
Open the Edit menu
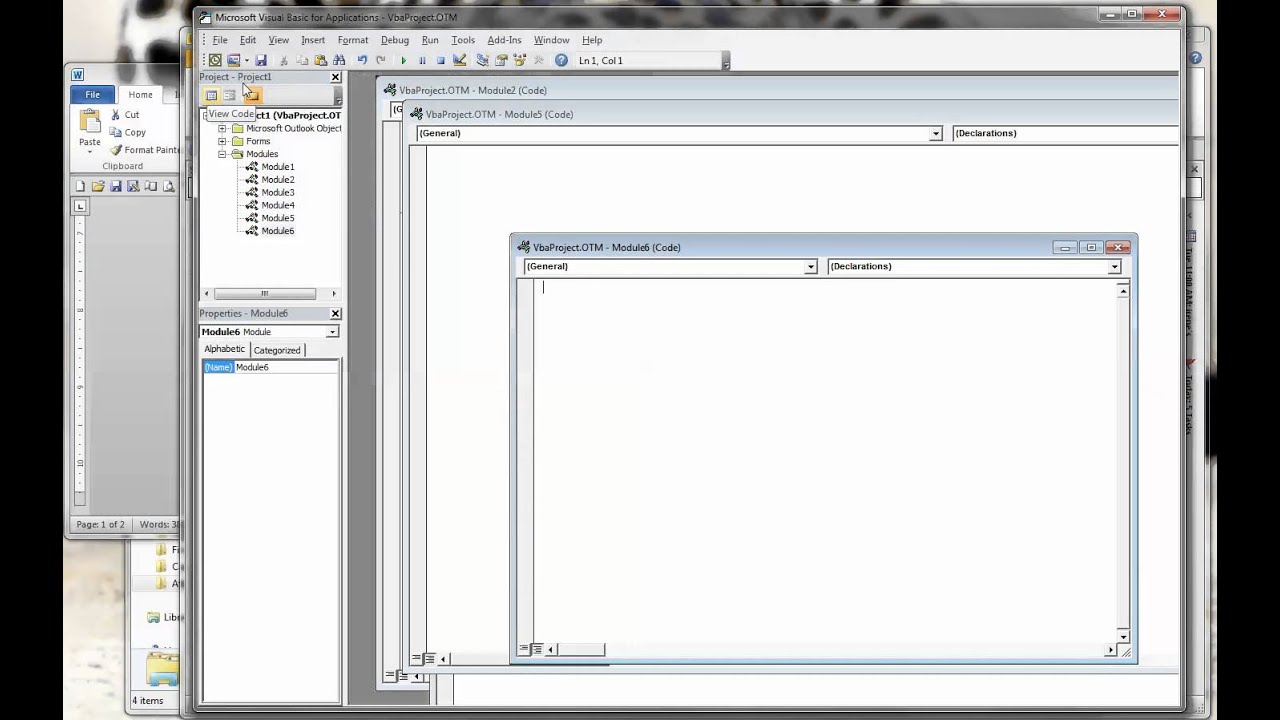248,40
